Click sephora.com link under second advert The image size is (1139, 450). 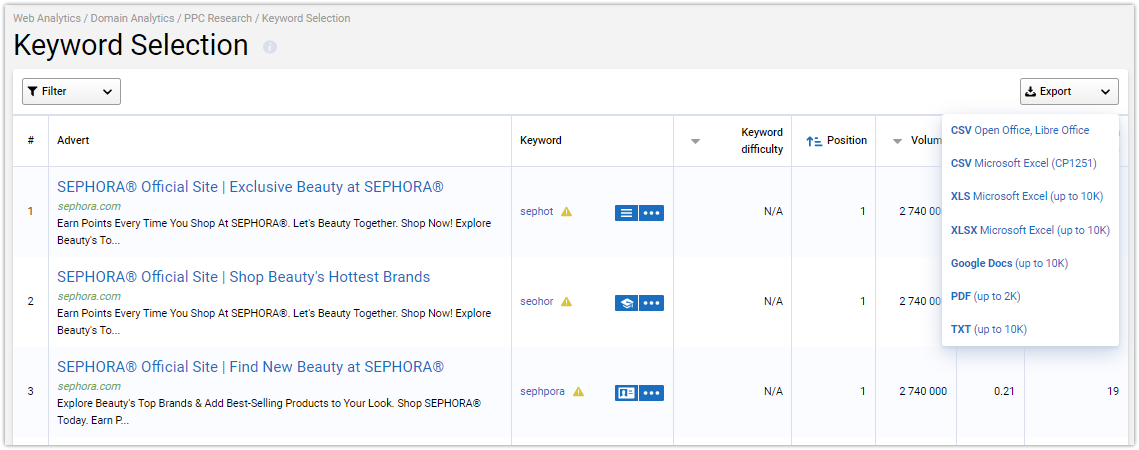click(89, 297)
